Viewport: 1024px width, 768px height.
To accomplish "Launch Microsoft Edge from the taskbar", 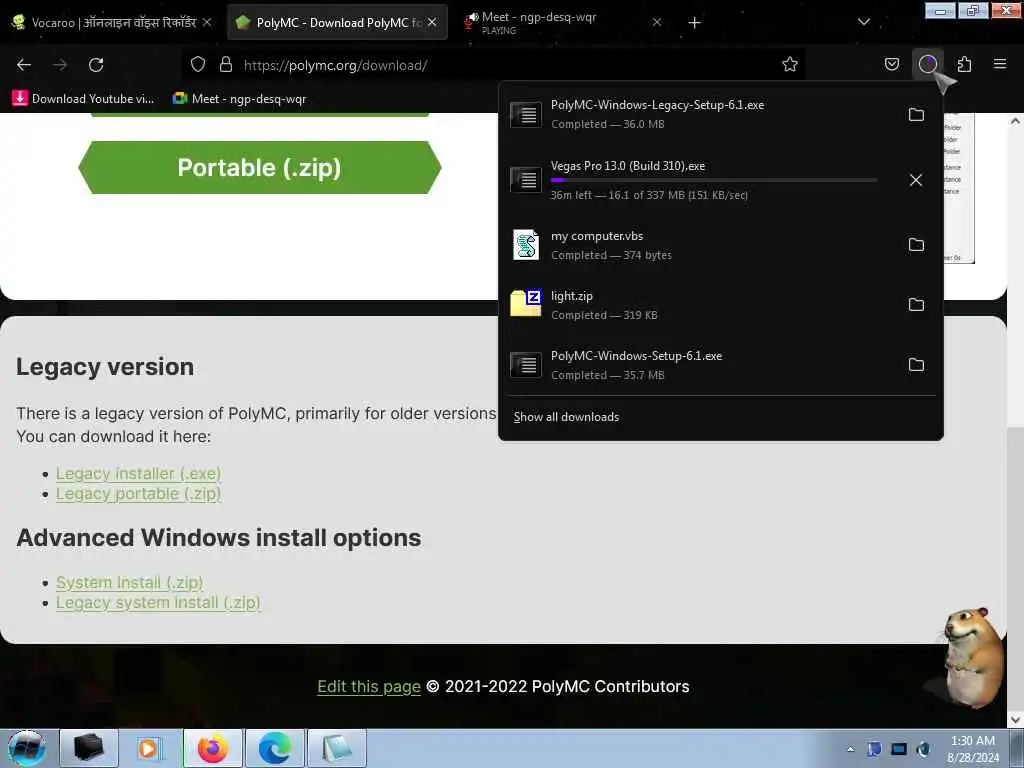I will coord(275,748).
